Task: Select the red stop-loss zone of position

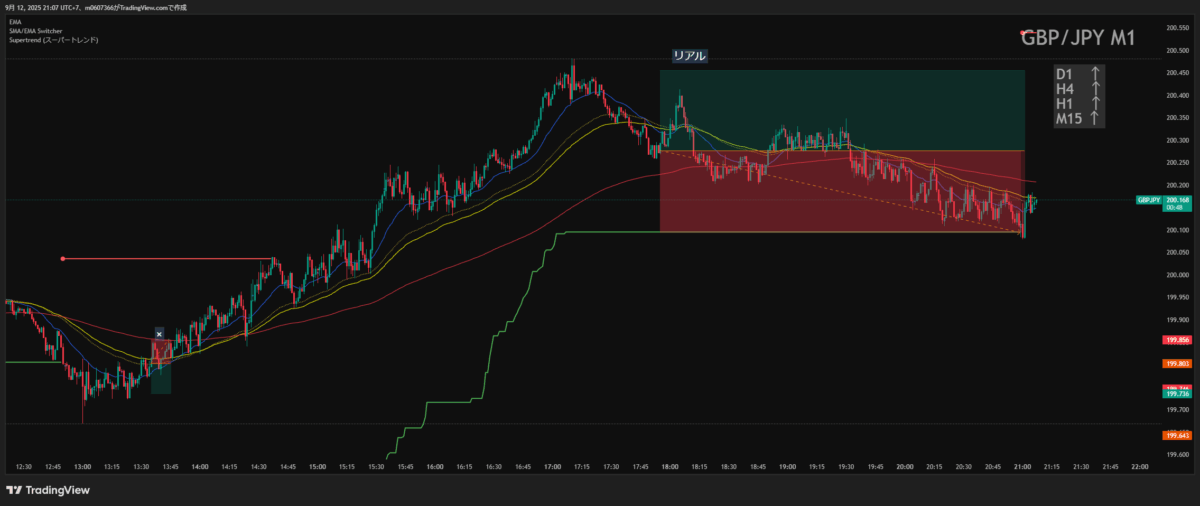Action: point(842,192)
